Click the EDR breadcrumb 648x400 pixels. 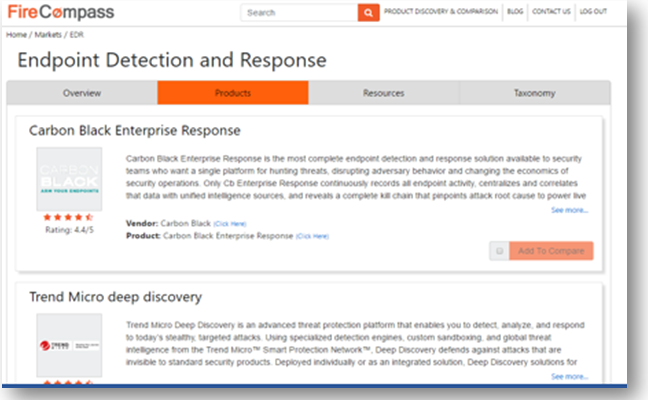pyautogui.click(x=76, y=35)
